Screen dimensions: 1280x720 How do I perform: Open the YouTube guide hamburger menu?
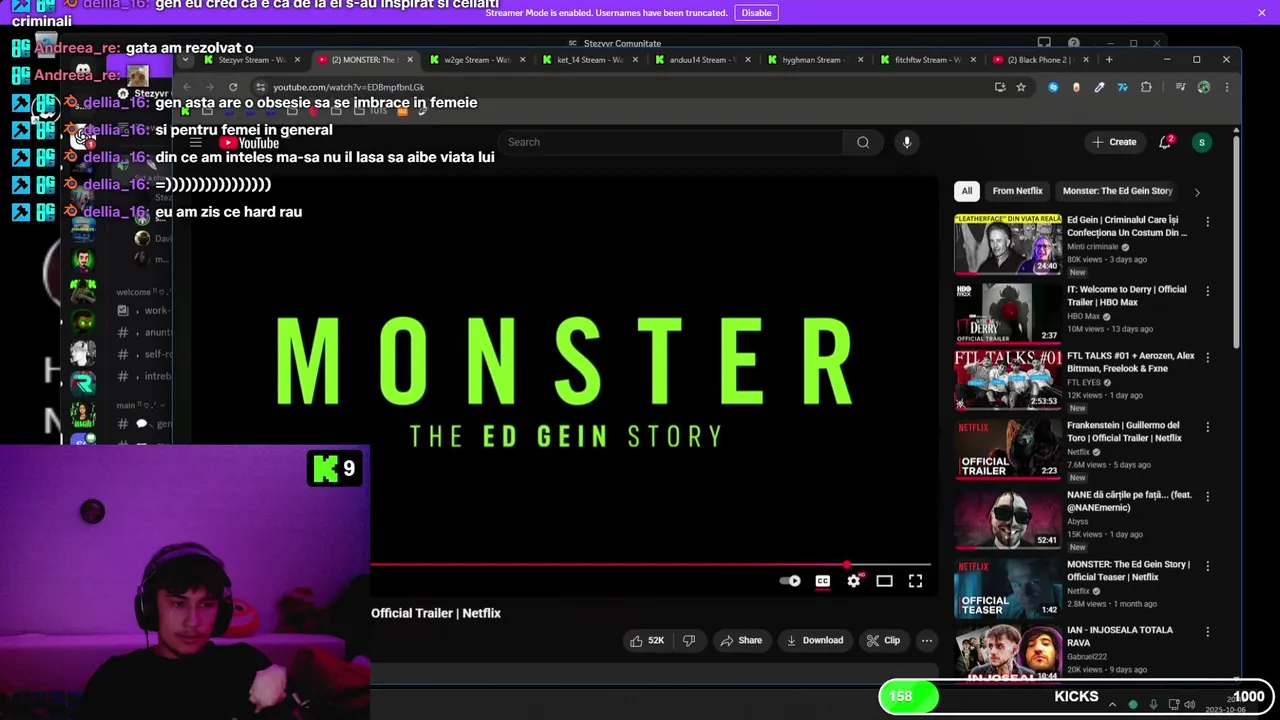[196, 143]
